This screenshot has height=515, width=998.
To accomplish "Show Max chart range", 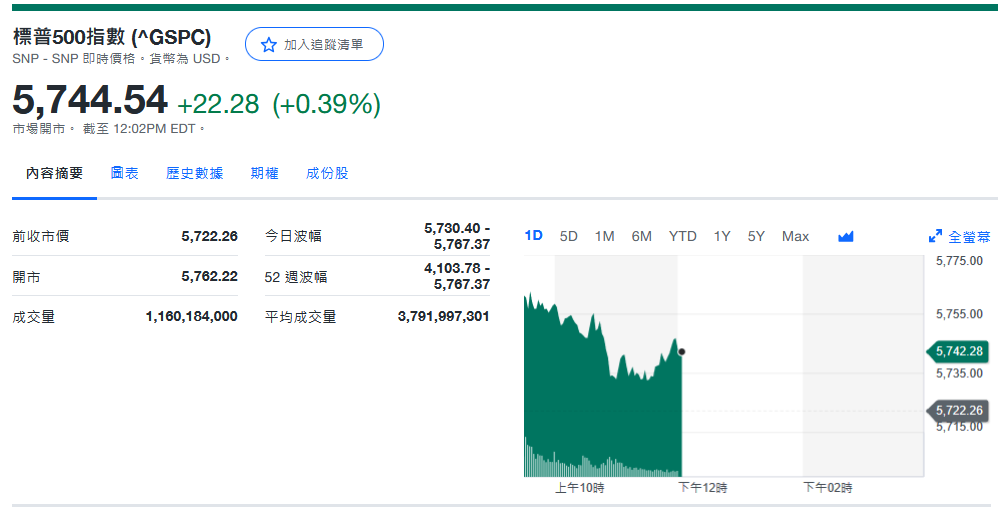I will click(x=795, y=237).
